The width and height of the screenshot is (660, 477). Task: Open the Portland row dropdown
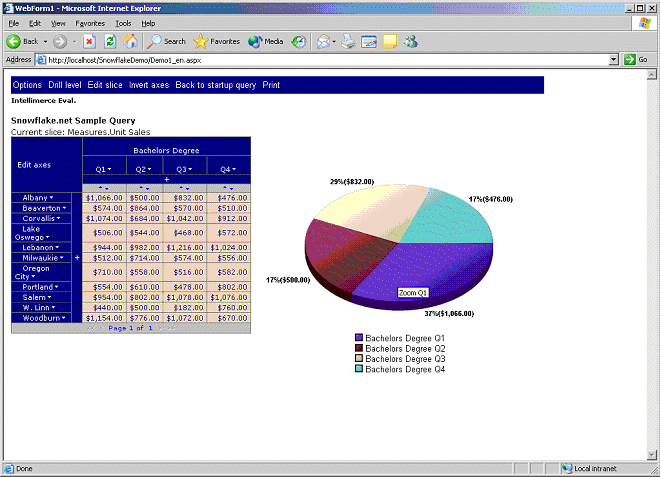click(x=56, y=287)
